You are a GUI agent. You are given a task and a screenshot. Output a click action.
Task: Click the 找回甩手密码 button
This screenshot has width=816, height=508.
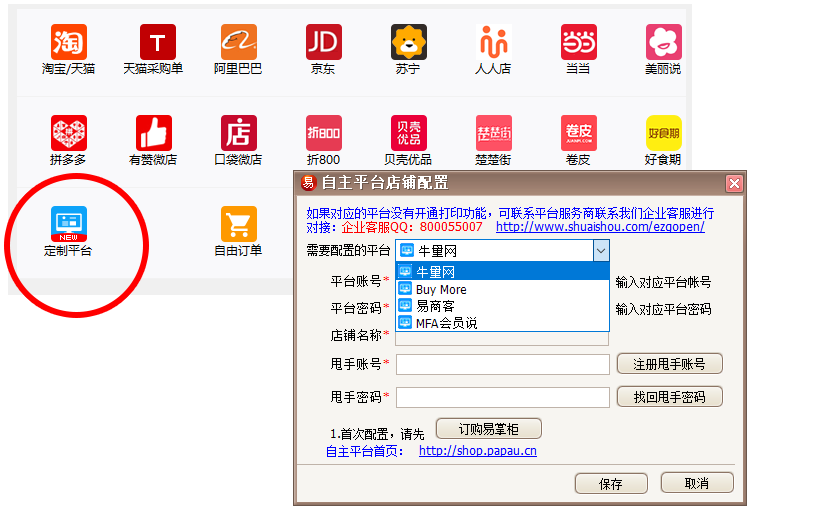(670, 397)
